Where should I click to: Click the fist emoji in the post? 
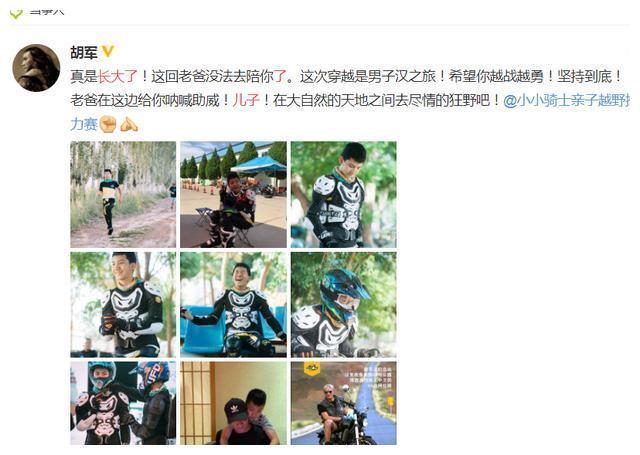108,124
